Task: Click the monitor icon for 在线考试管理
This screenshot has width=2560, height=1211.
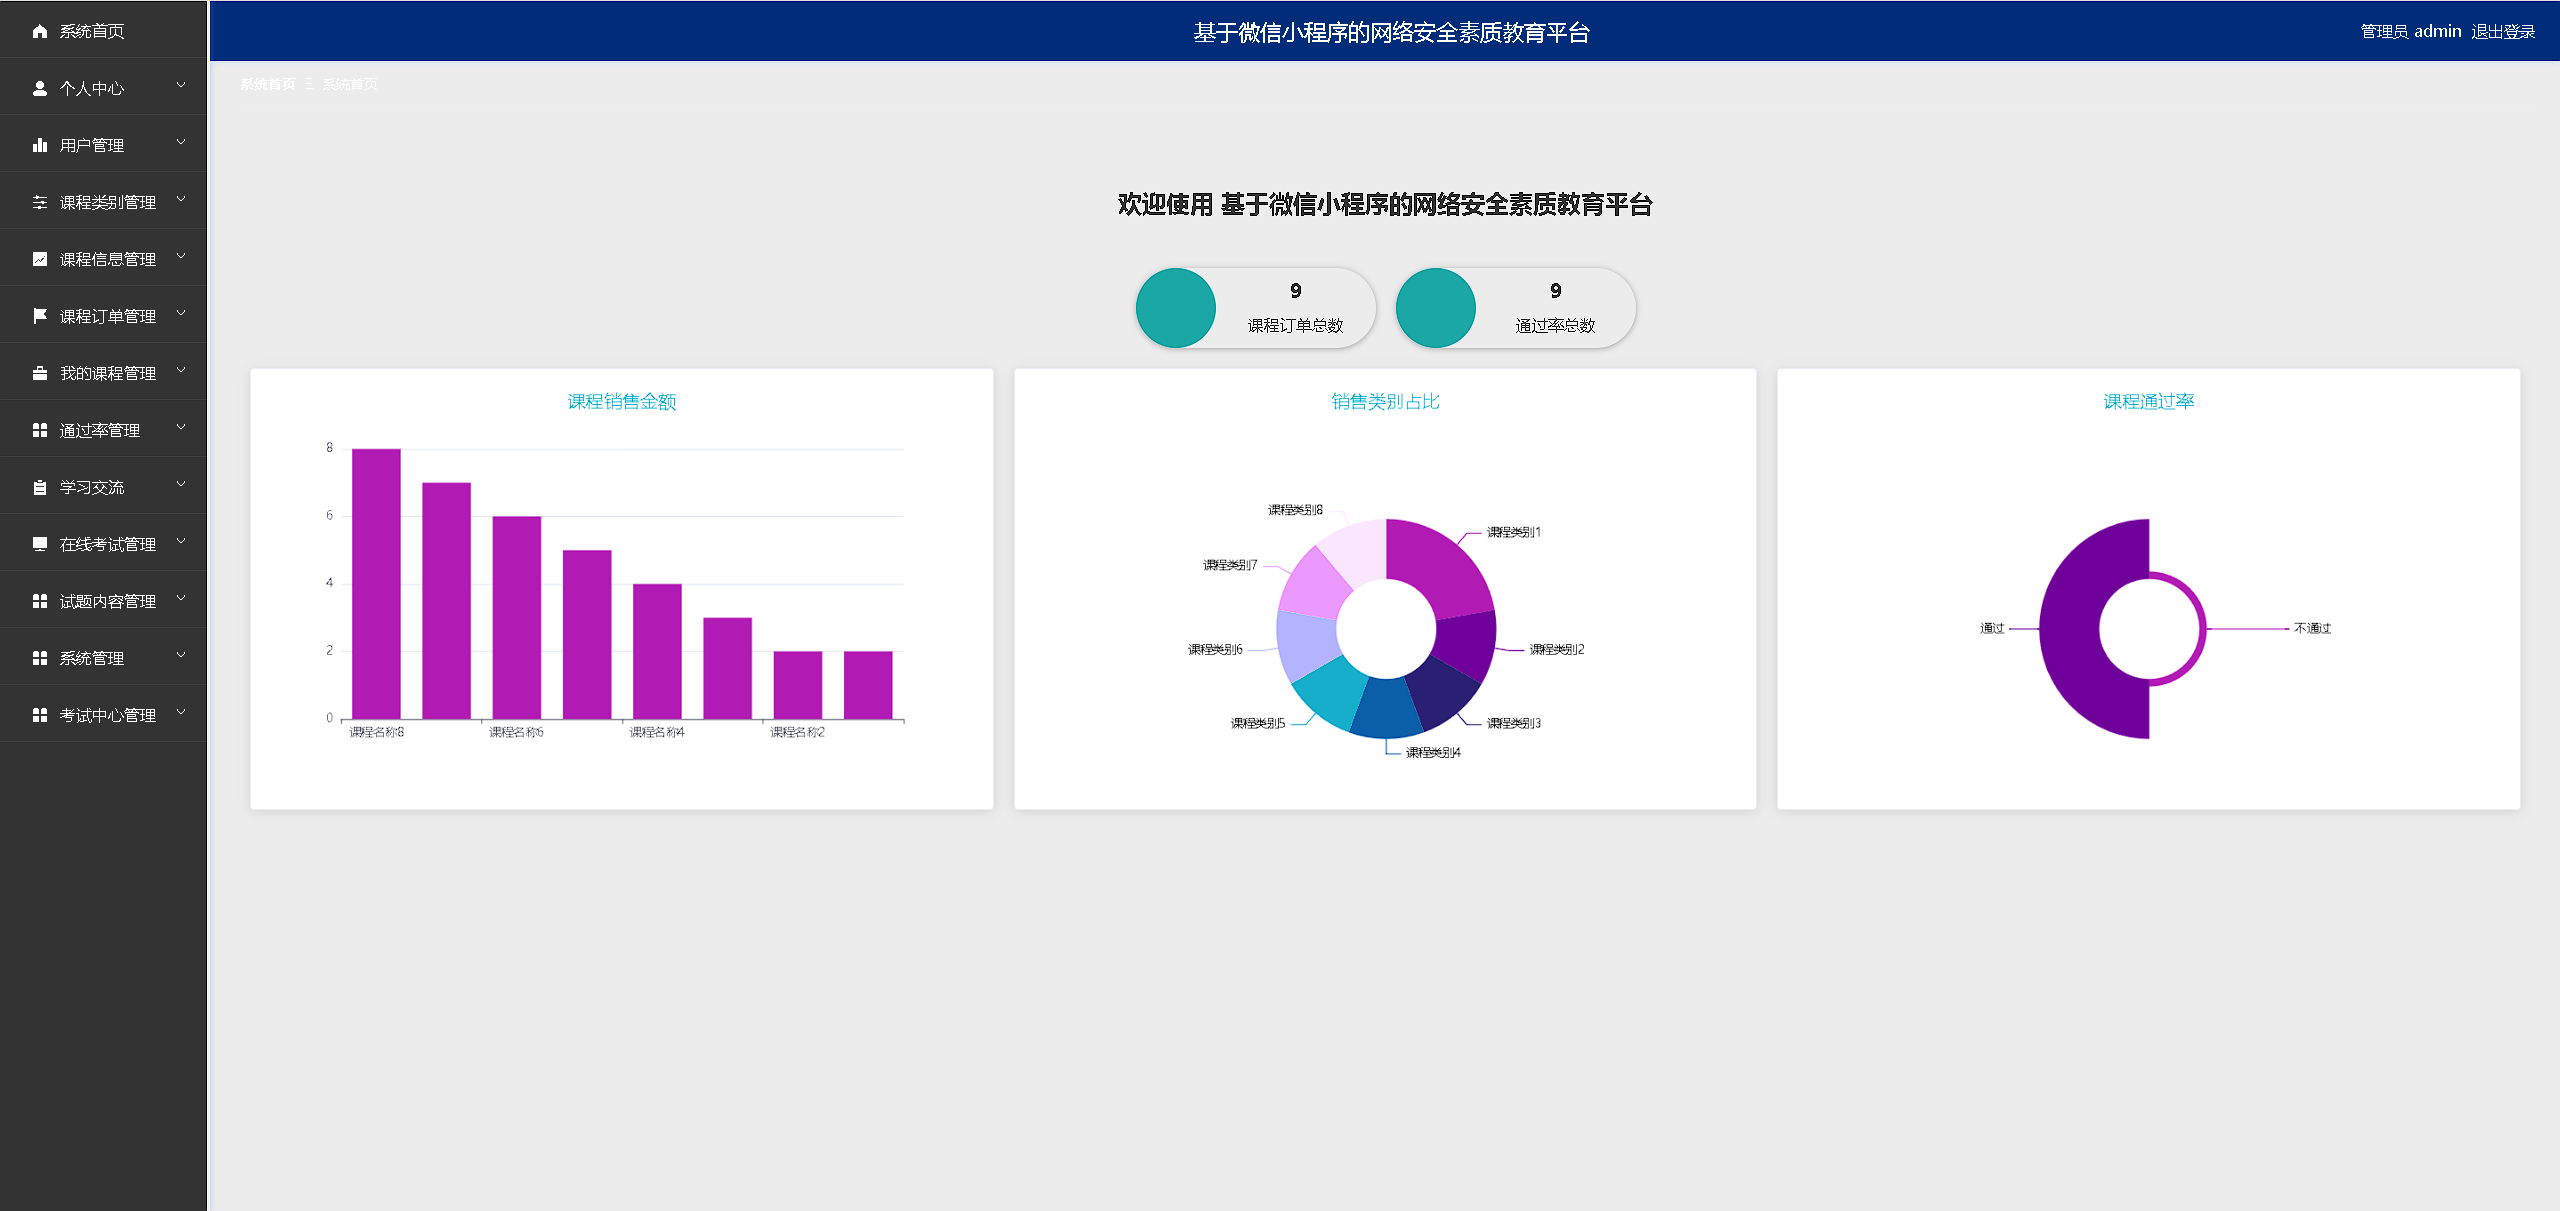Action: (40, 545)
